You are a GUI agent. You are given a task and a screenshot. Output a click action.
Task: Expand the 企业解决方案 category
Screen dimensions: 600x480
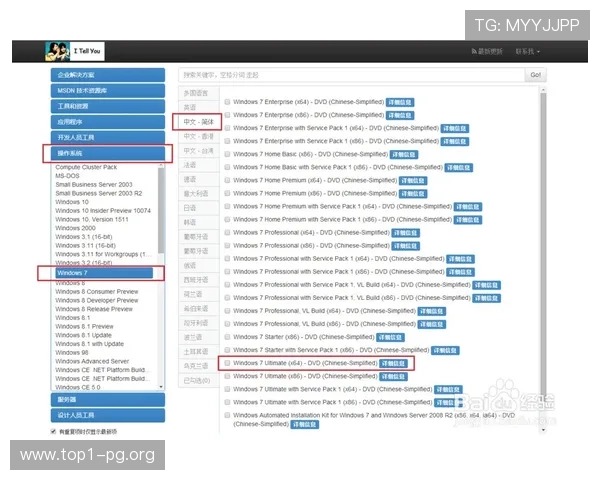(x=108, y=75)
